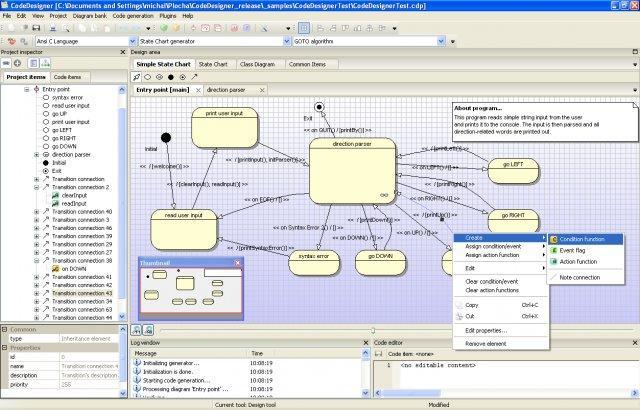Toggle the list view button in Project inspector

tap(33, 63)
